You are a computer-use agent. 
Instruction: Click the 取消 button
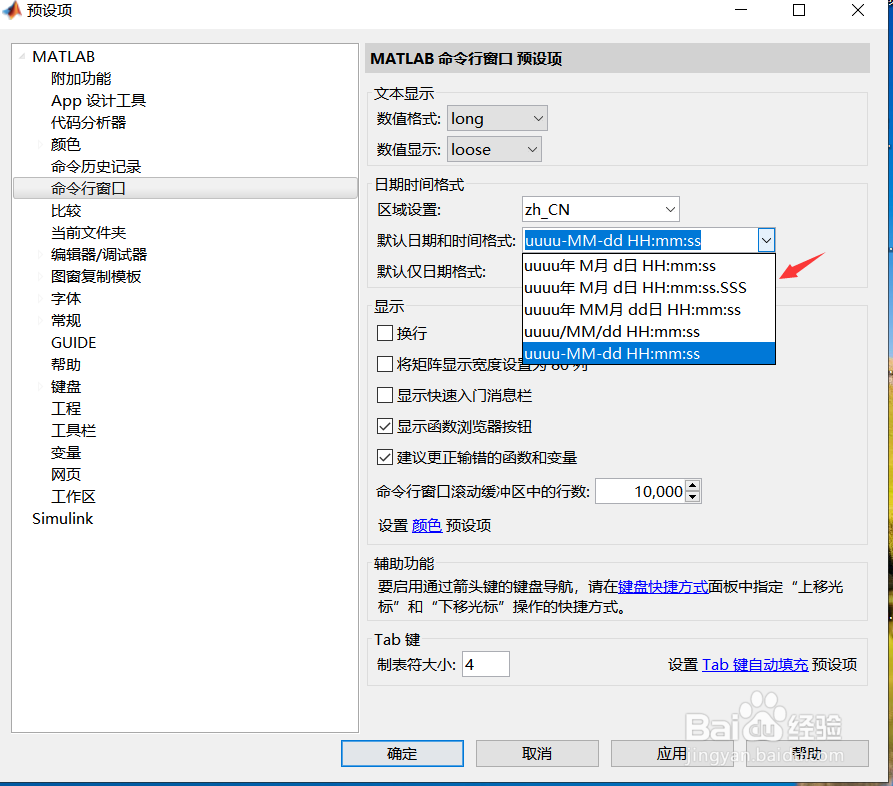click(537, 754)
